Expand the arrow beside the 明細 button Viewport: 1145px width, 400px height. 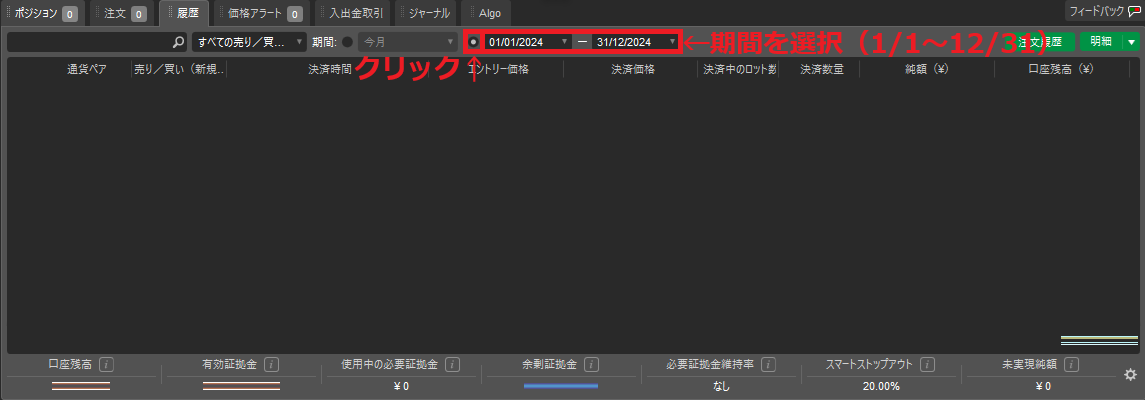tap(1131, 42)
